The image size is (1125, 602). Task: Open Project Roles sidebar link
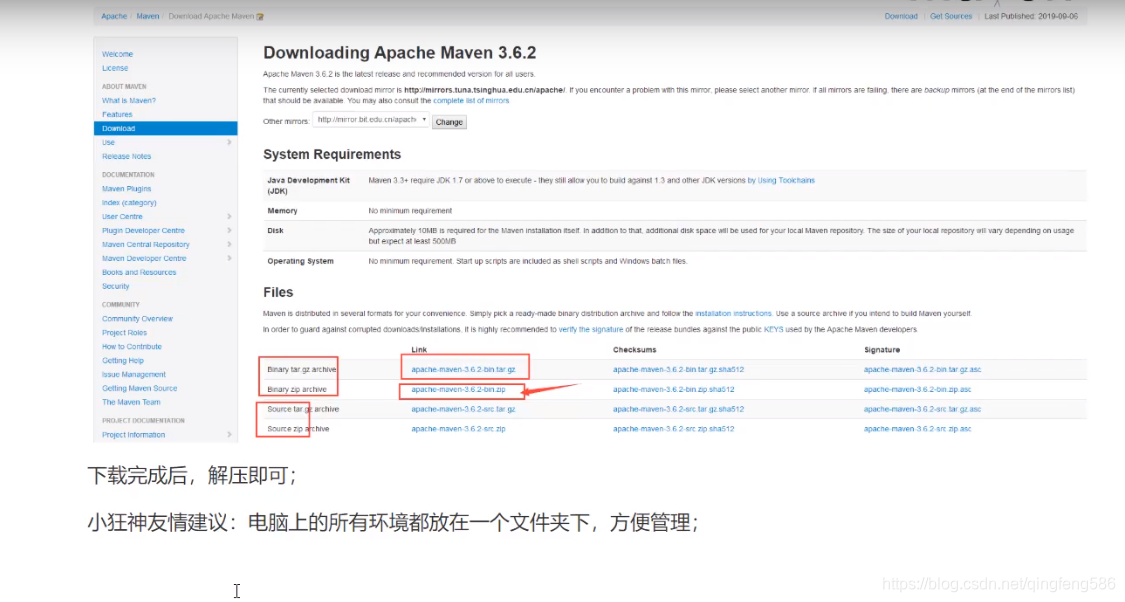124,333
